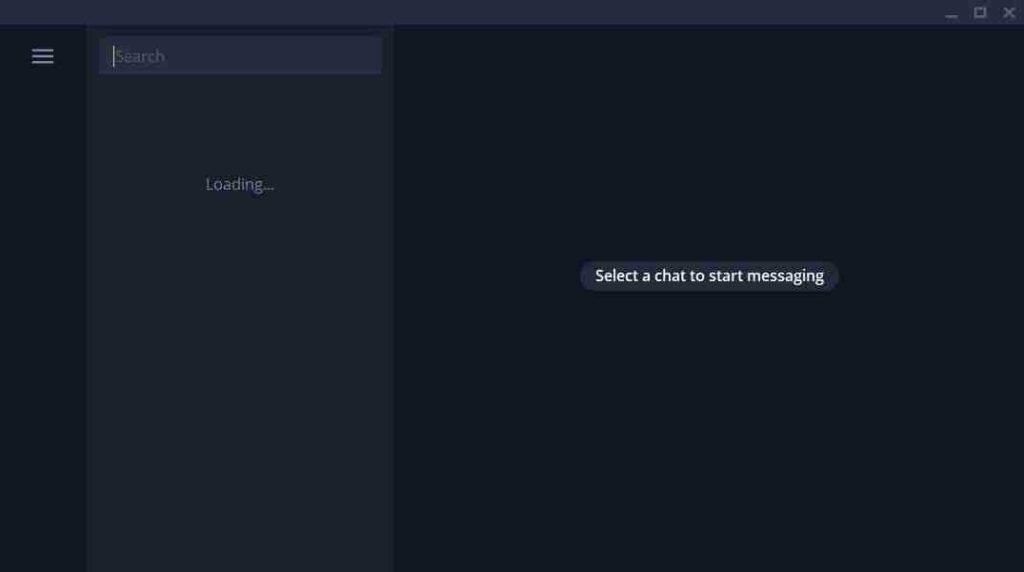1024x572 pixels.
Task: Activate the search bar at top of chat list
Action: click(240, 56)
